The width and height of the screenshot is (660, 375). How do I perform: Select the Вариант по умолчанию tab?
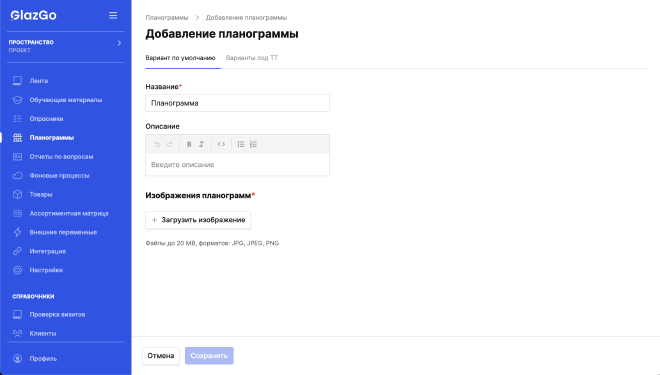click(181, 58)
